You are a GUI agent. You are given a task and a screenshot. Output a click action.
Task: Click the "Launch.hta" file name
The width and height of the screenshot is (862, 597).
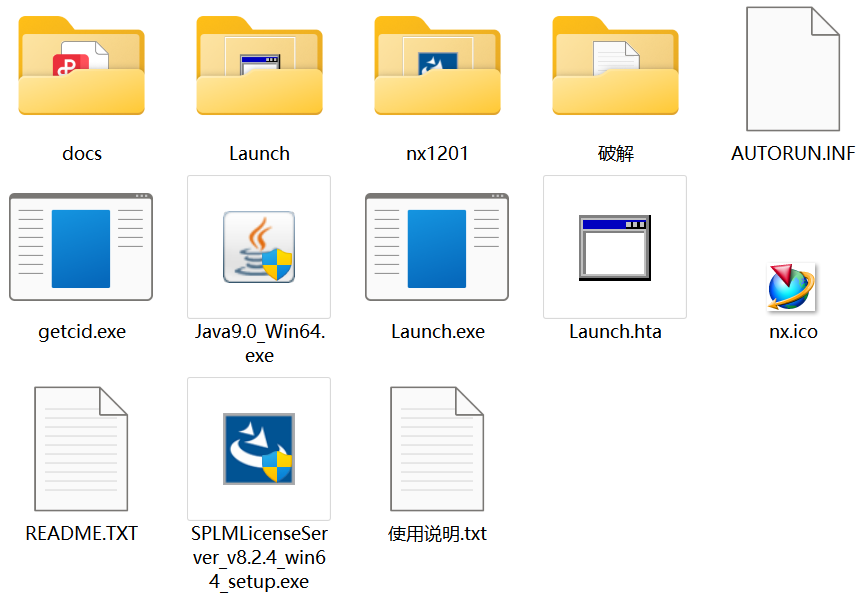pyautogui.click(x=616, y=332)
